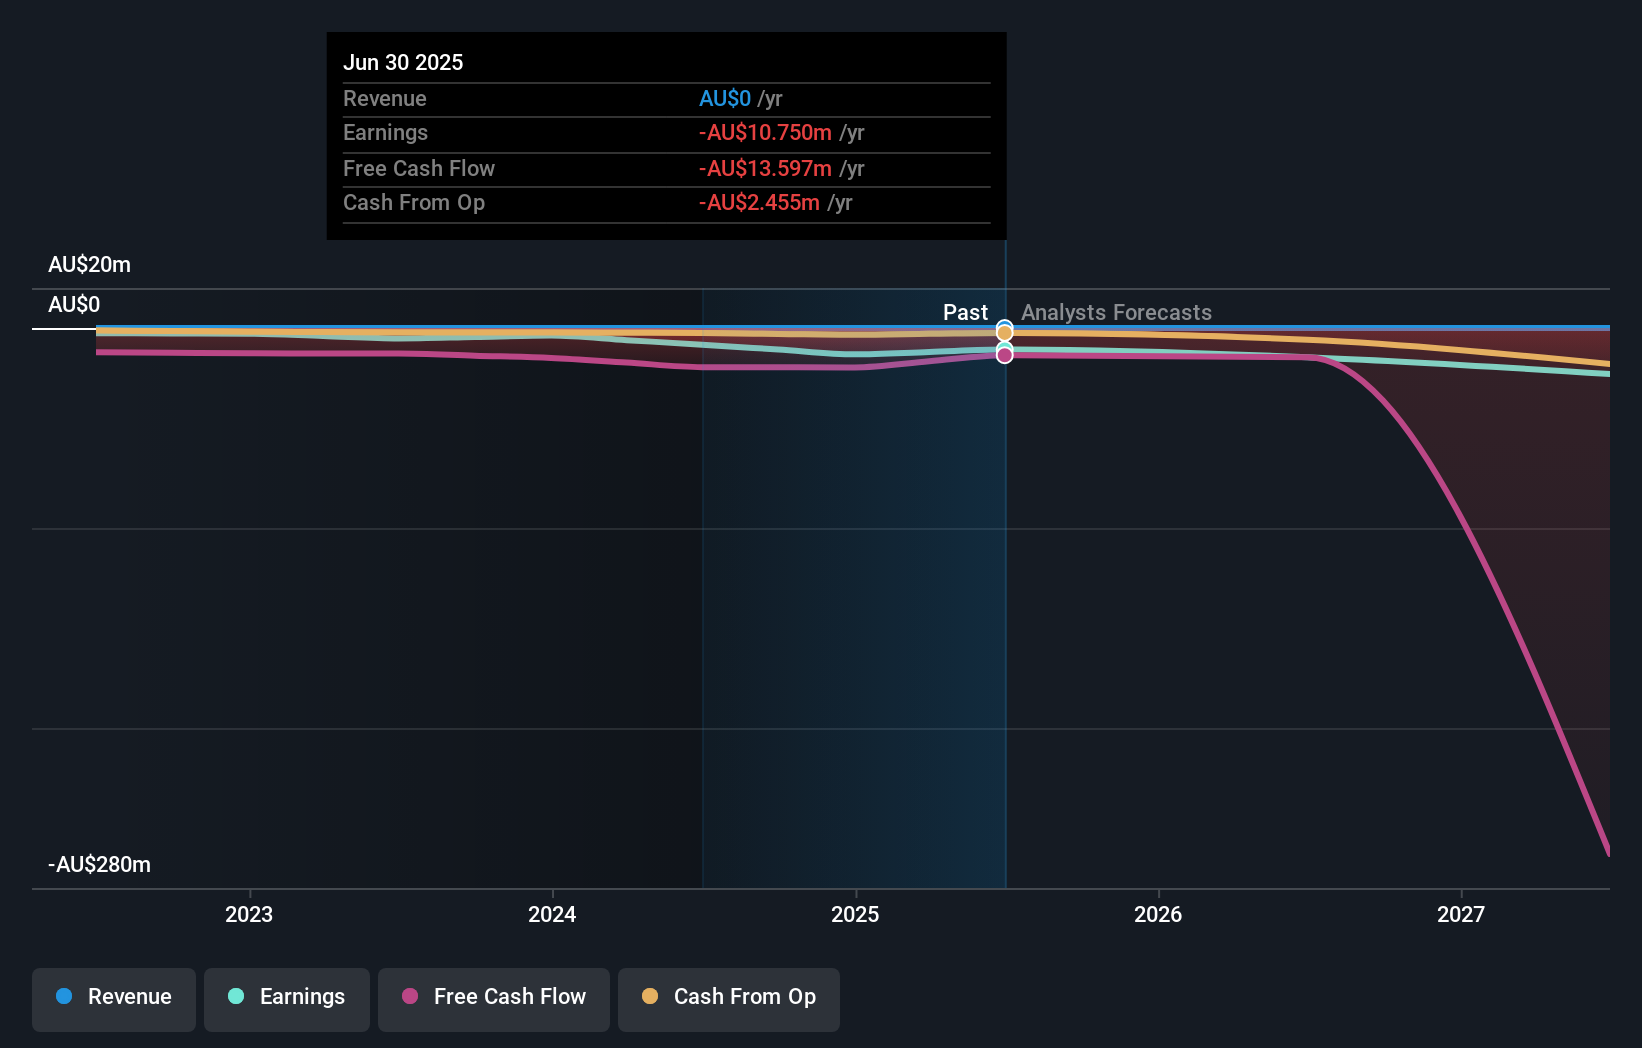Click the teal Earnings legend dot
The image size is (1642, 1048).
(x=235, y=997)
